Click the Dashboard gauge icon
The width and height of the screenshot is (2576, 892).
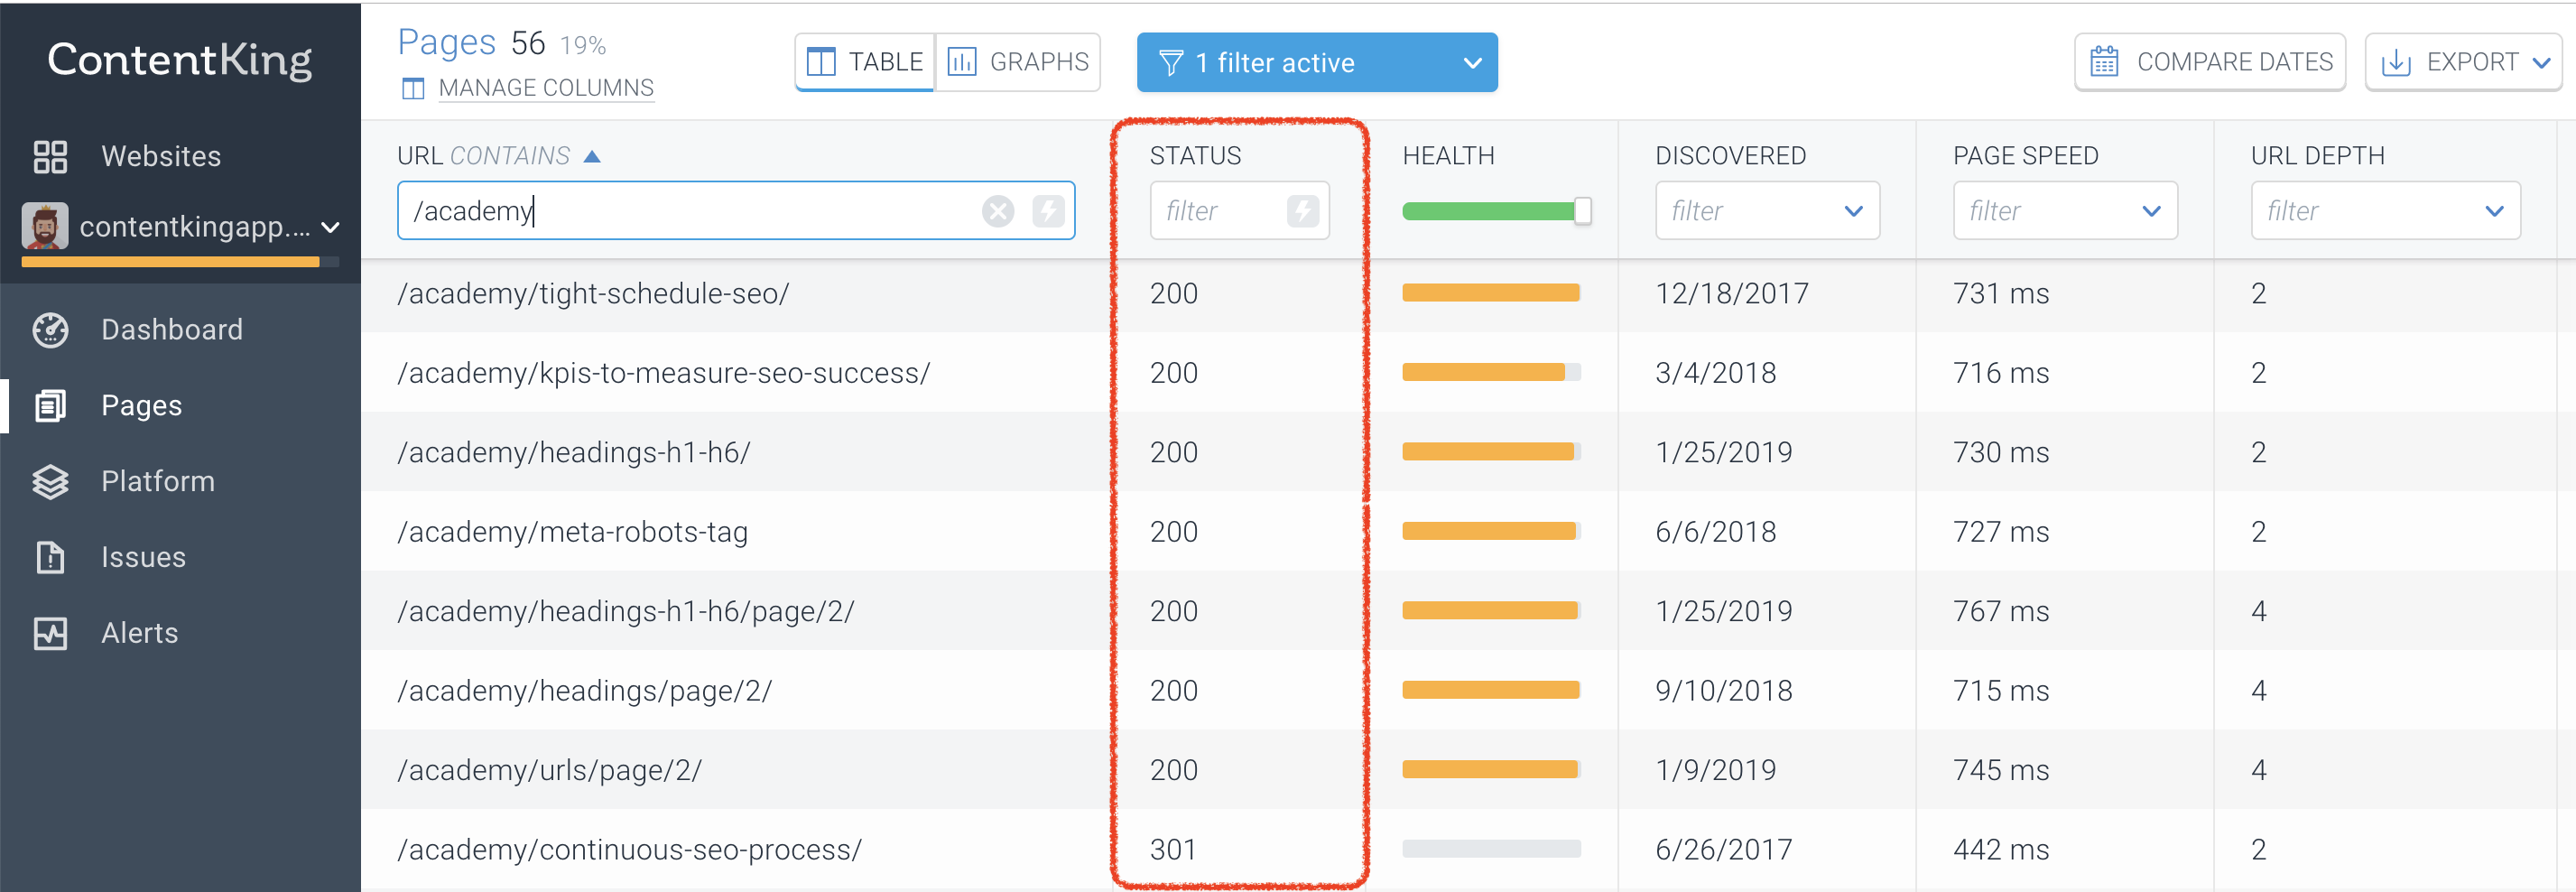(50, 330)
